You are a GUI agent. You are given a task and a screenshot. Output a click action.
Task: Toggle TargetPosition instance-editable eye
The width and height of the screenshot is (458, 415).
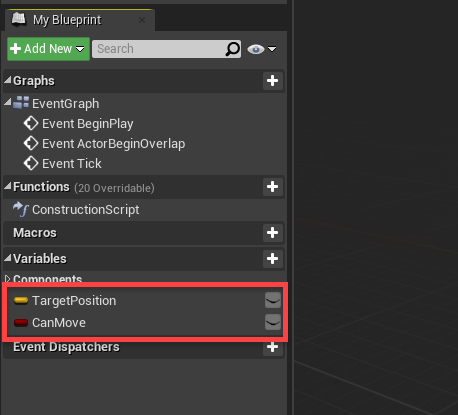click(273, 301)
